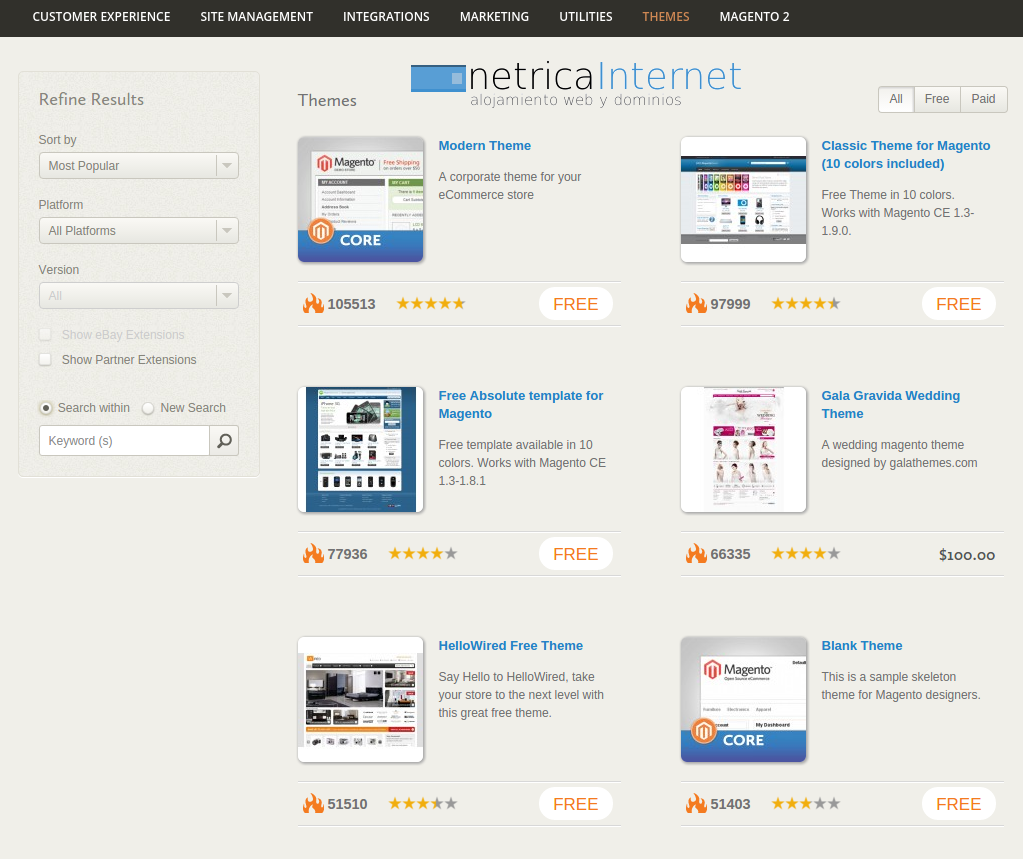Click the star rating for Modern Theme
1023x859 pixels.
(430, 304)
